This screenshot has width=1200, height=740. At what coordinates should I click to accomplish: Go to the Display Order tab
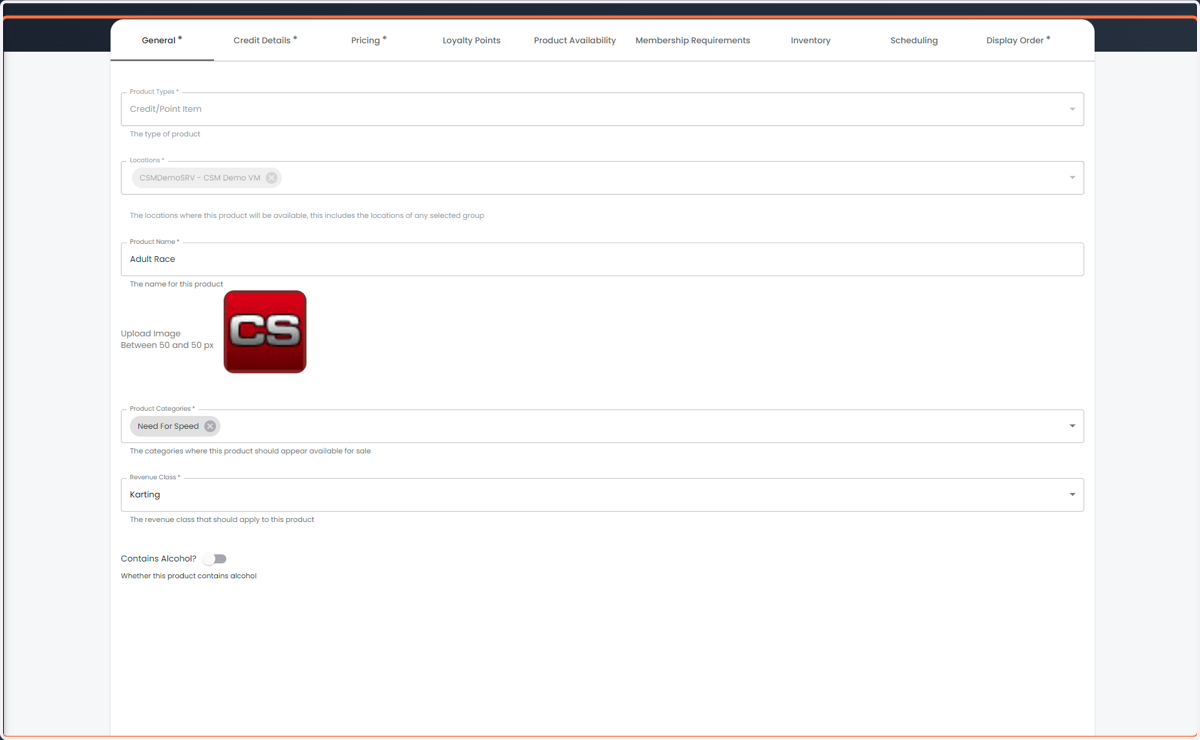point(1018,40)
